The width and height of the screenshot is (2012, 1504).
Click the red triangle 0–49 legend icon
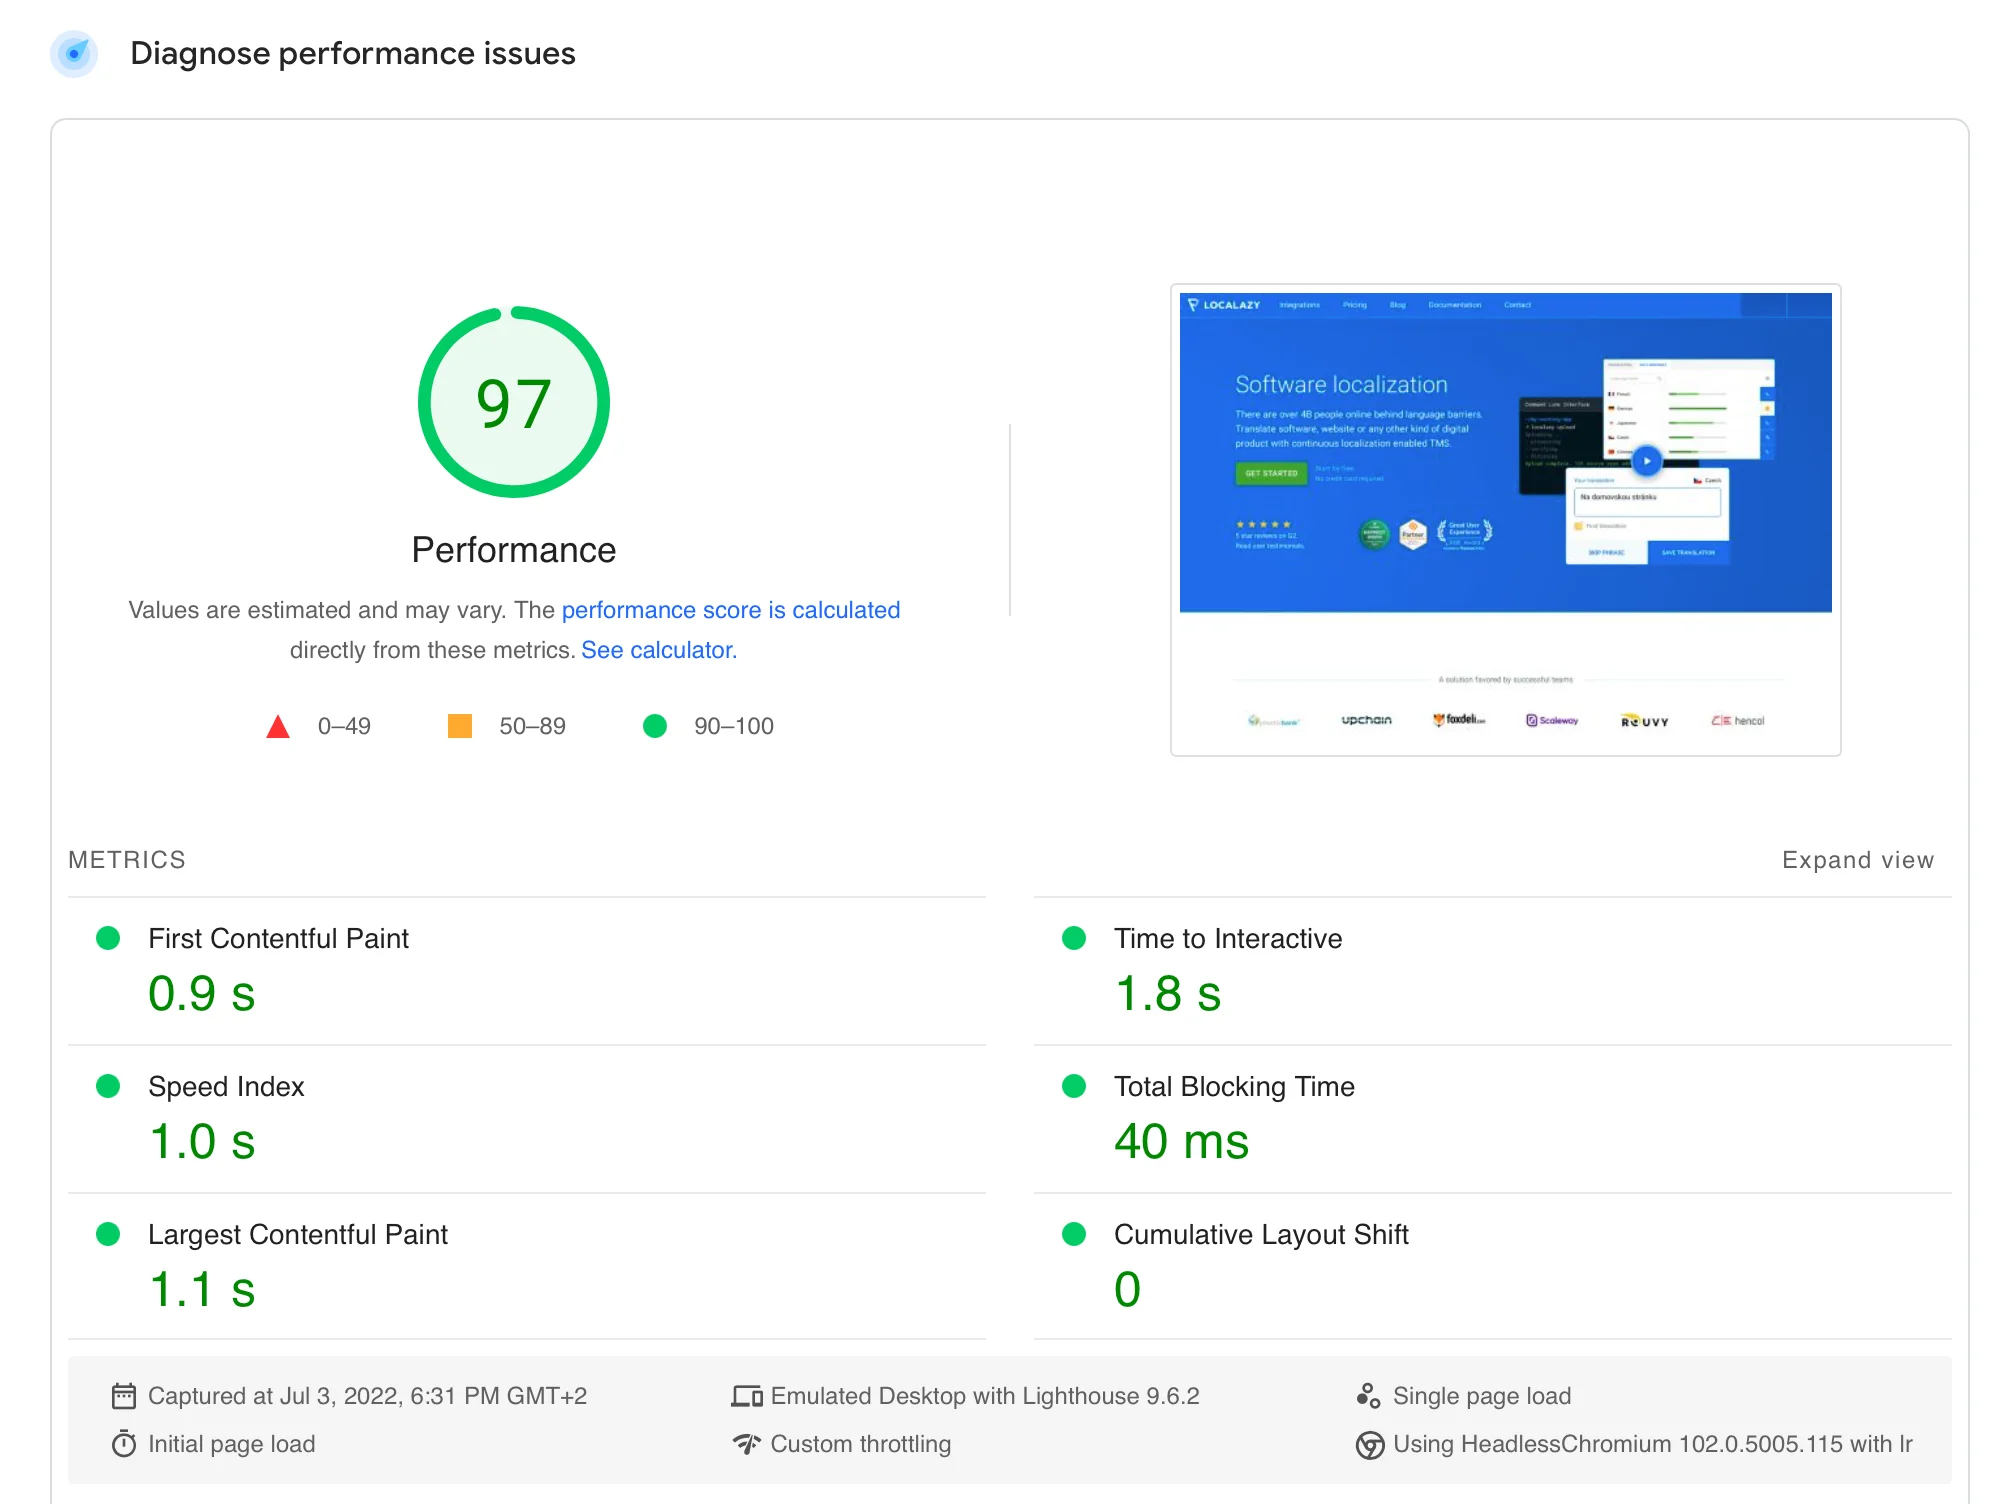coord(278,727)
